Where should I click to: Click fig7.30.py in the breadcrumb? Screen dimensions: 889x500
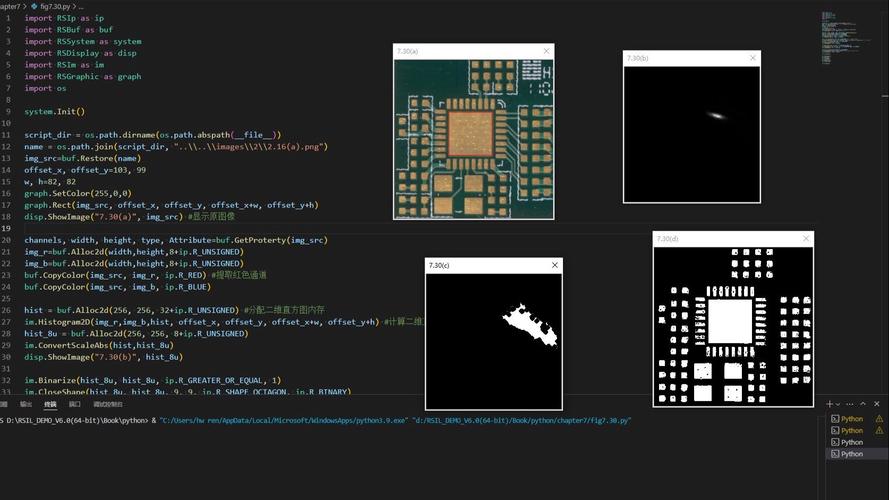click(54, 6)
